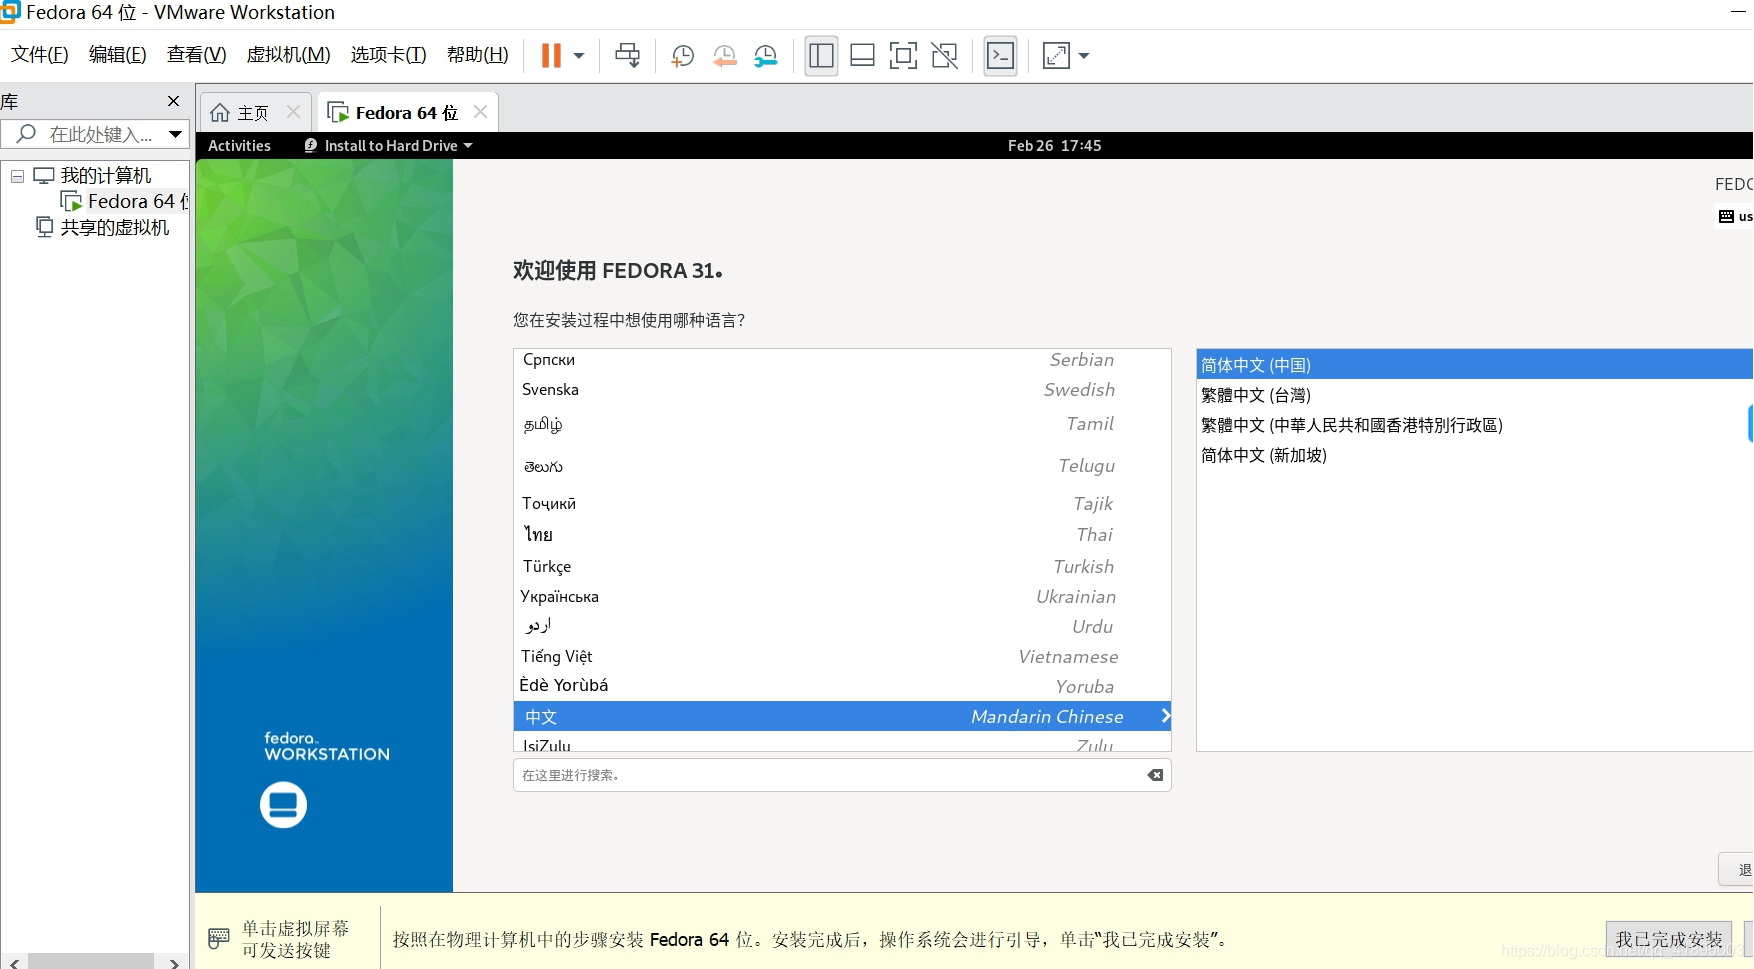Viewport: 1754px width, 969px height.
Task: Close the 主页 tab
Action: tap(294, 112)
